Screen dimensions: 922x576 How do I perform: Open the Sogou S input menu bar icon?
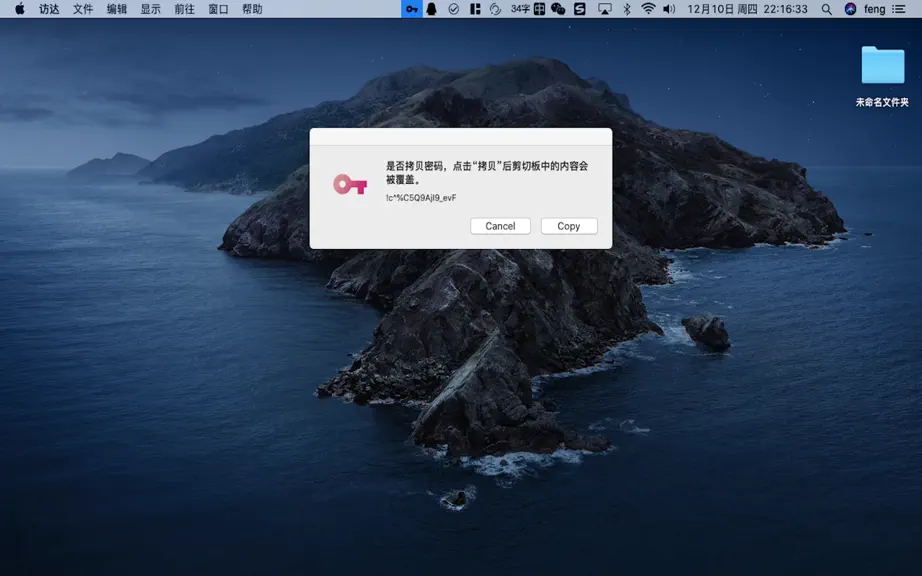pos(580,9)
